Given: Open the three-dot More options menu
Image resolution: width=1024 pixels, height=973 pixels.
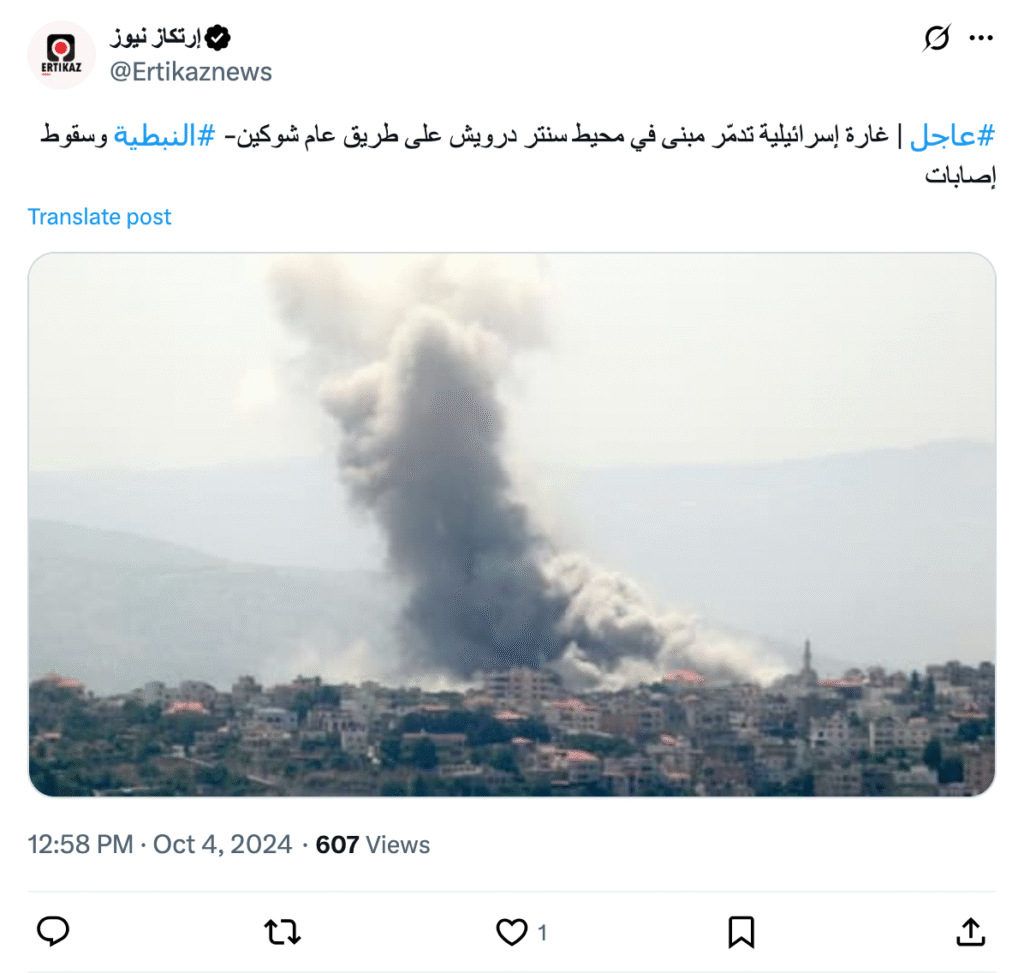Looking at the screenshot, I should tap(981, 39).
